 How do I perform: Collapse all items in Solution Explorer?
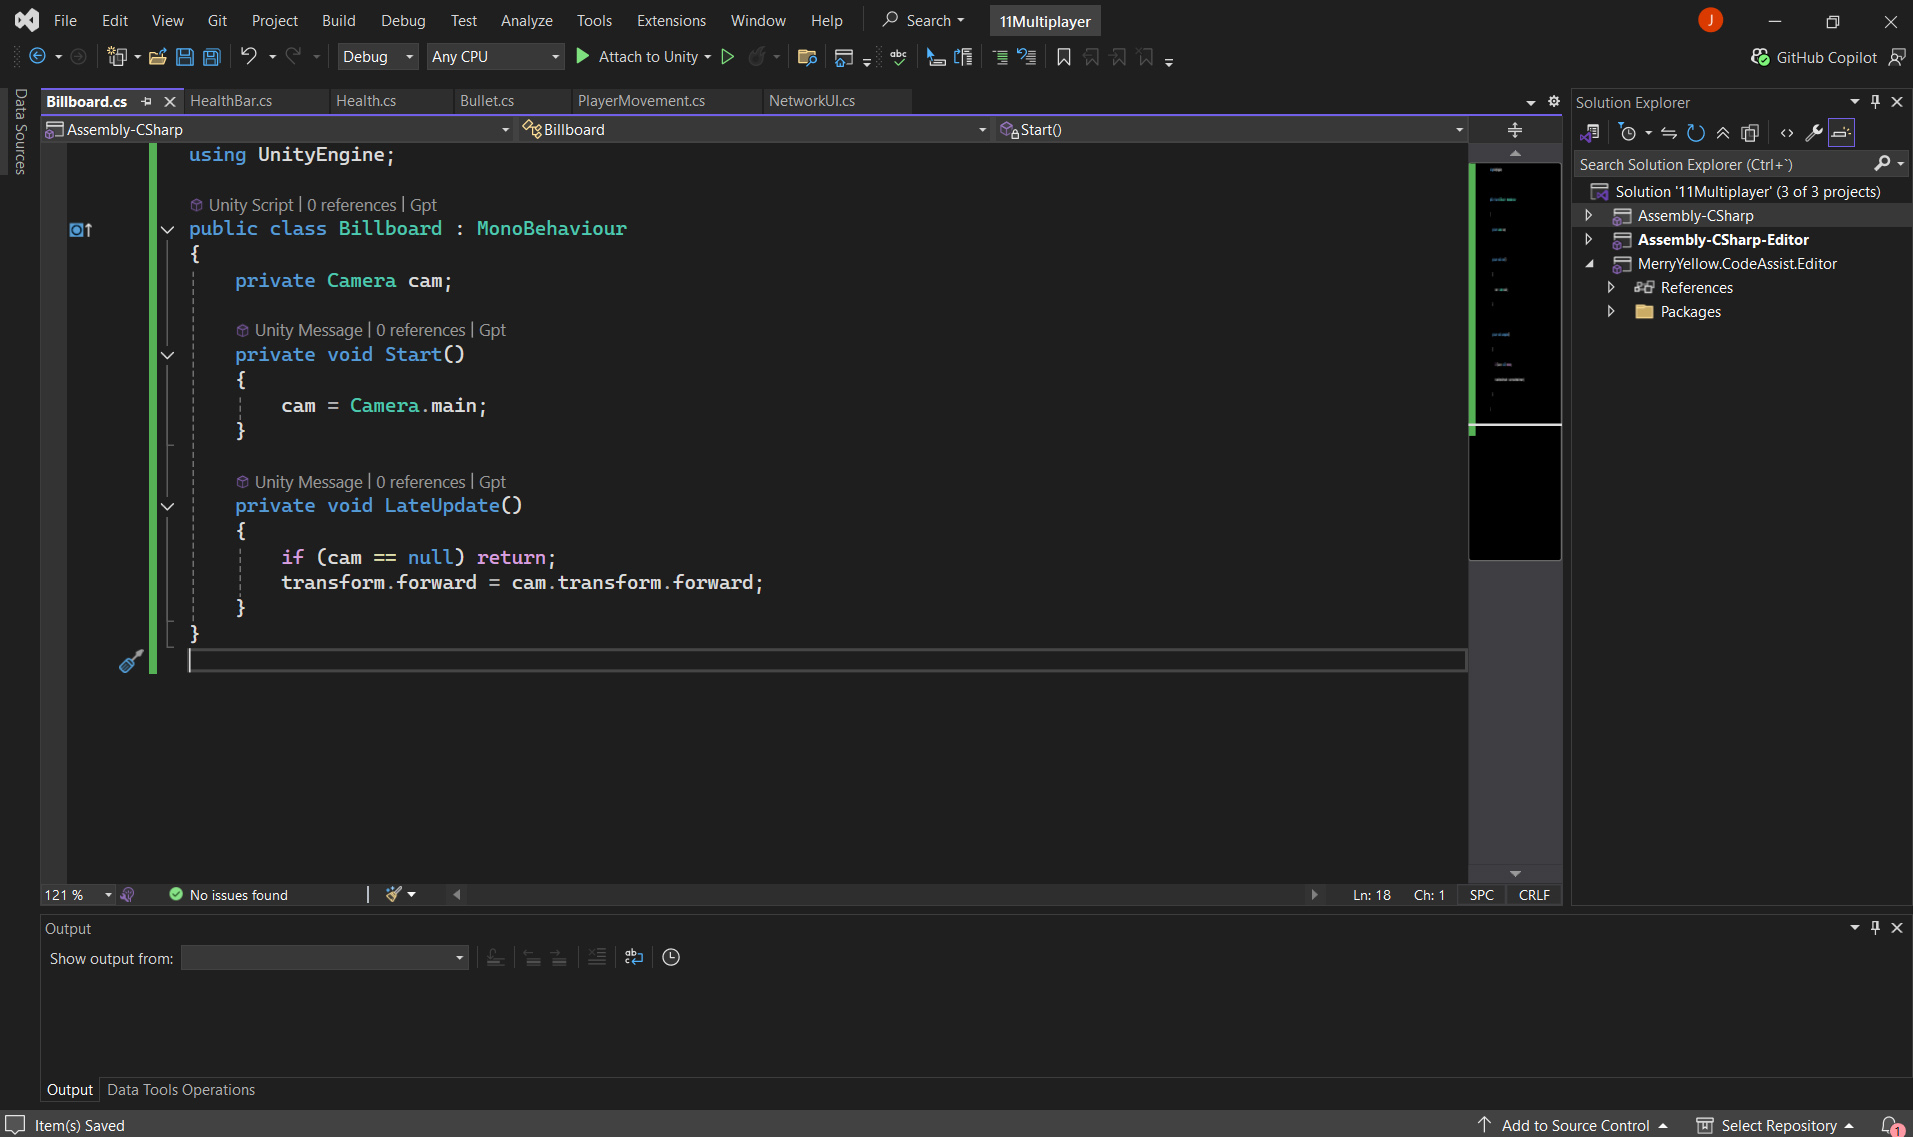1723,133
